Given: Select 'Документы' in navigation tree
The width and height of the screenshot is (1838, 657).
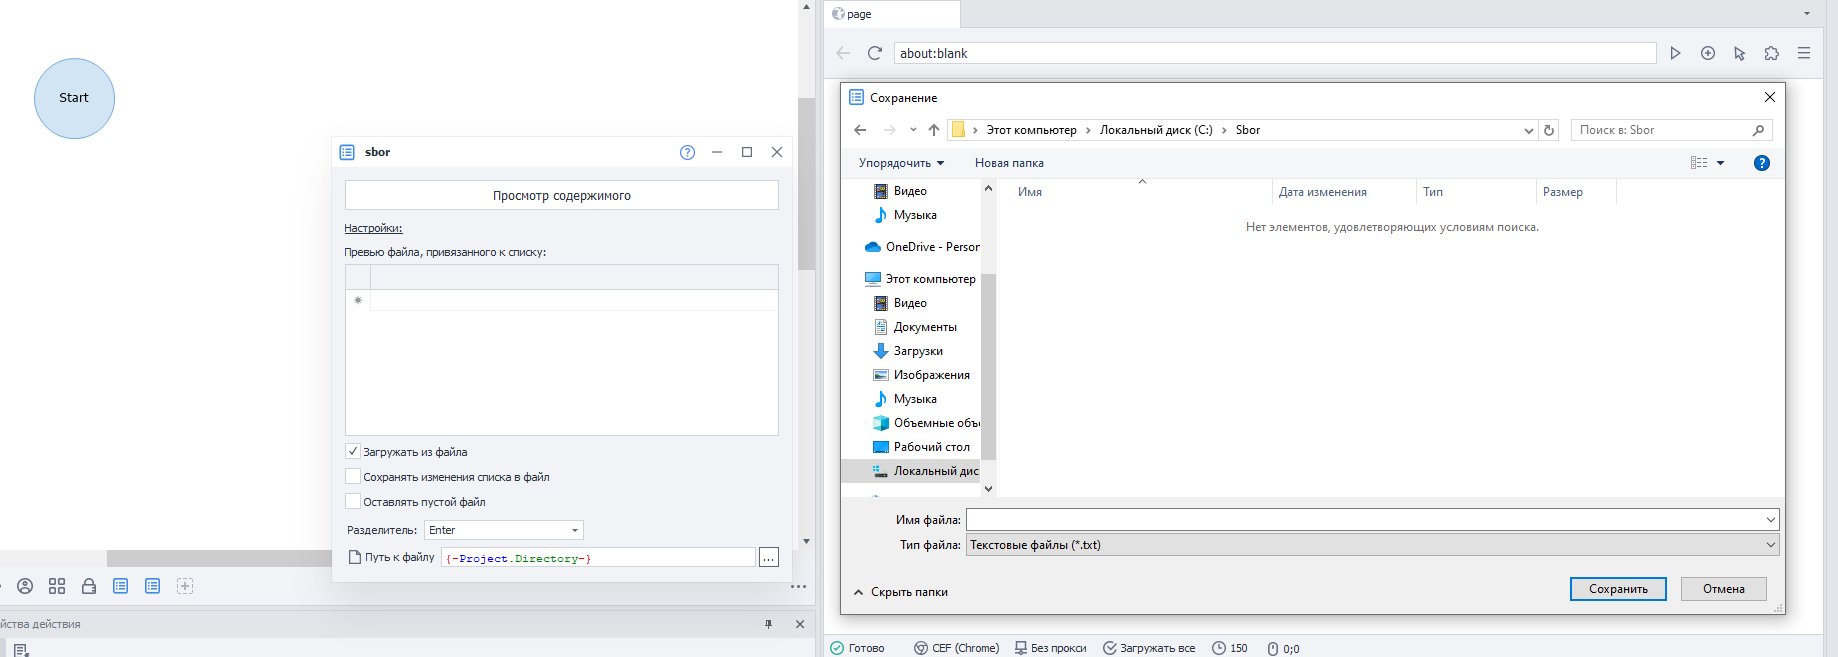Looking at the screenshot, I should pyautogui.click(x=916, y=327).
